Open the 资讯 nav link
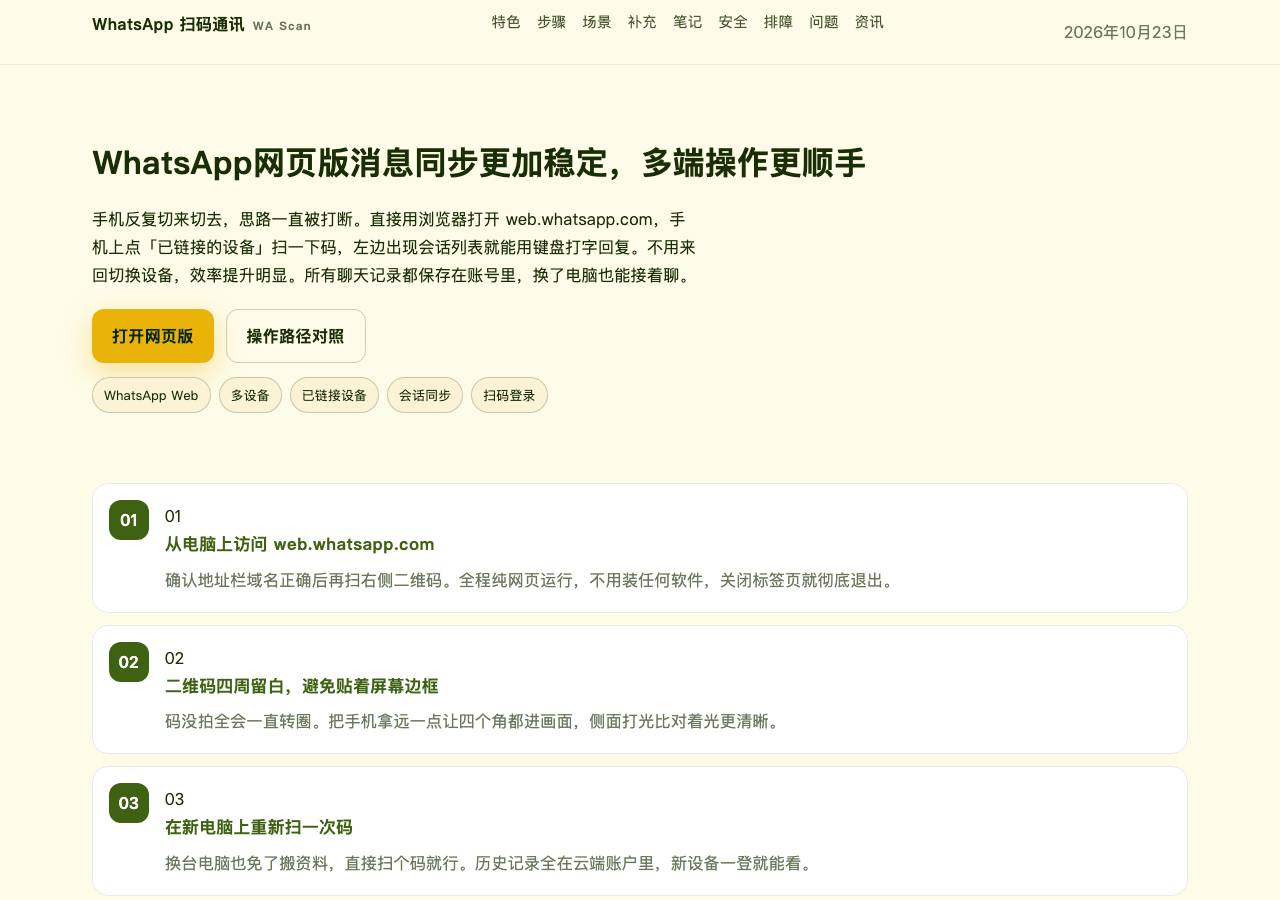The width and height of the screenshot is (1280, 900). coord(869,22)
